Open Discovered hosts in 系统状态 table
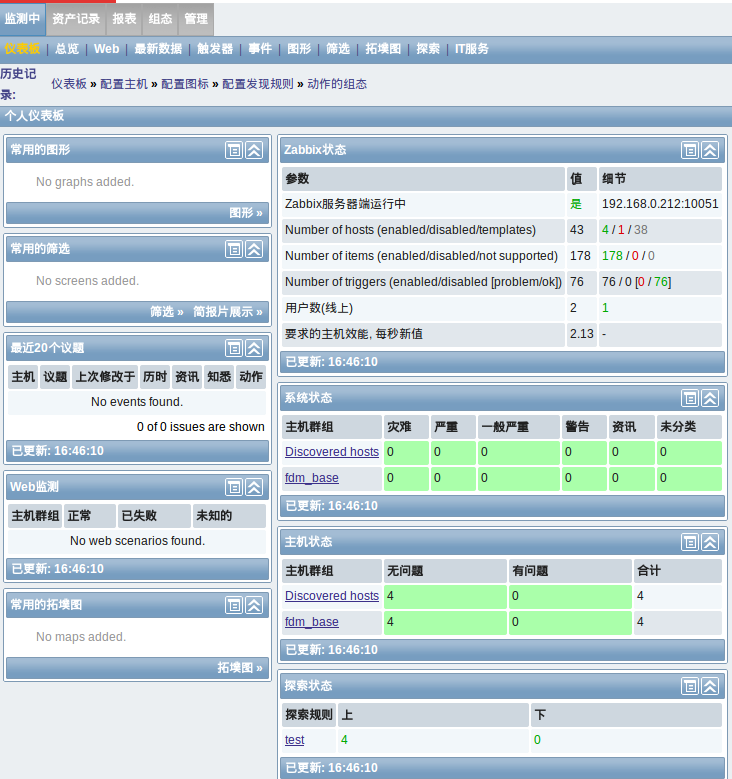This screenshot has width=732, height=779. 332,452
